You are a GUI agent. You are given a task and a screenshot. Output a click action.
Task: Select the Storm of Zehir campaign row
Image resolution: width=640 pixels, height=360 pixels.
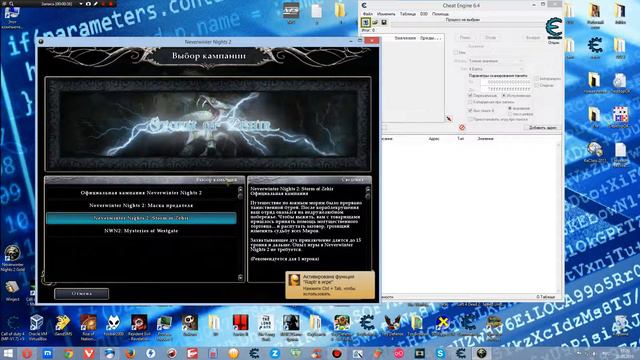click(141, 218)
